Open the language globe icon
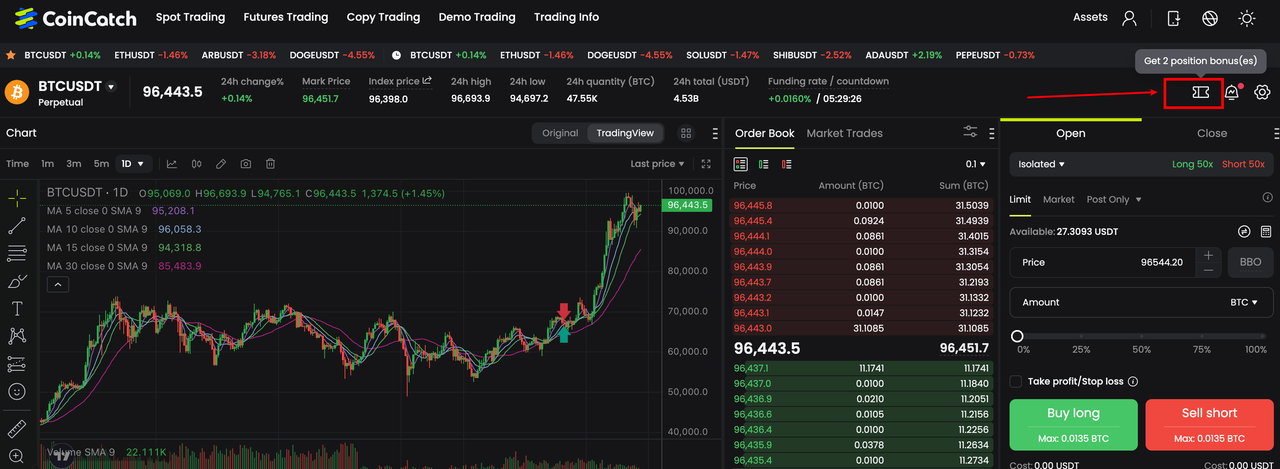The height and width of the screenshot is (469, 1280). point(1210,18)
